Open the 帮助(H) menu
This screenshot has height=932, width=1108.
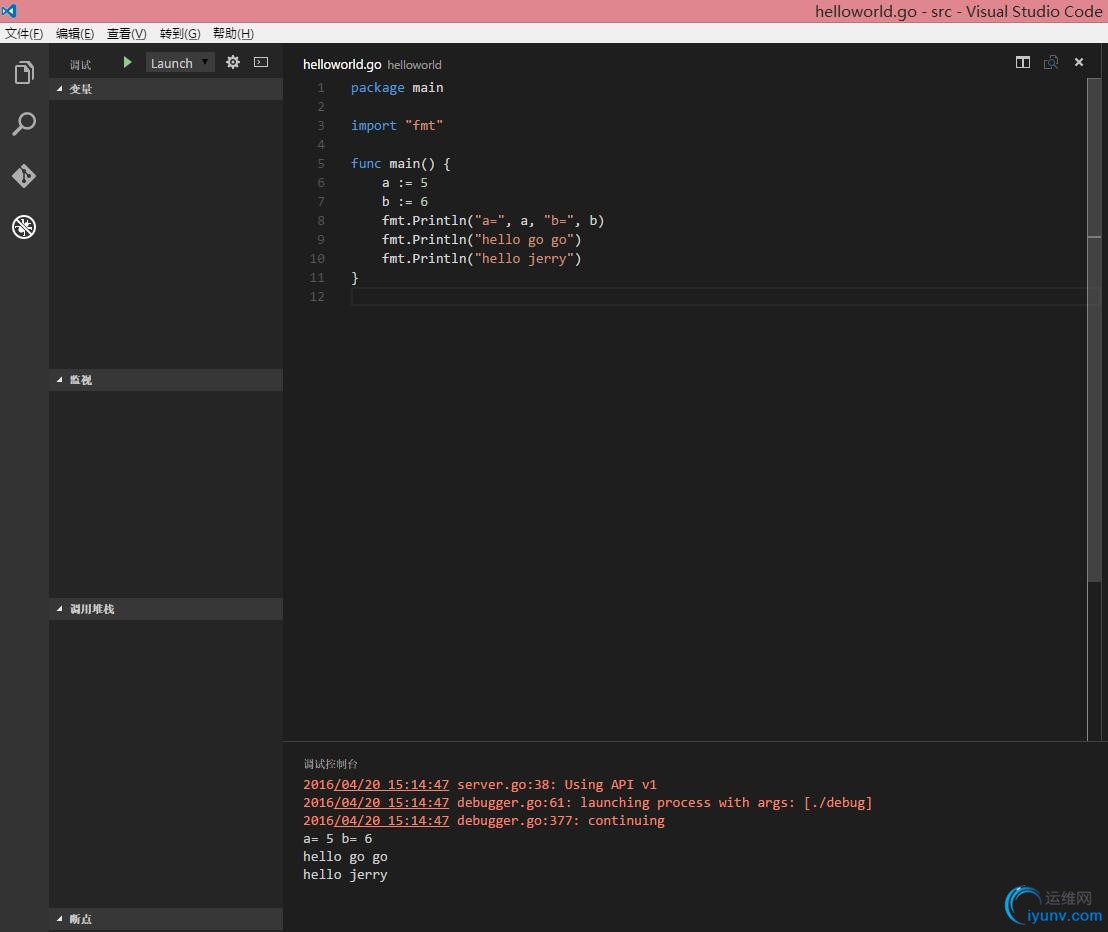tap(233, 33)
